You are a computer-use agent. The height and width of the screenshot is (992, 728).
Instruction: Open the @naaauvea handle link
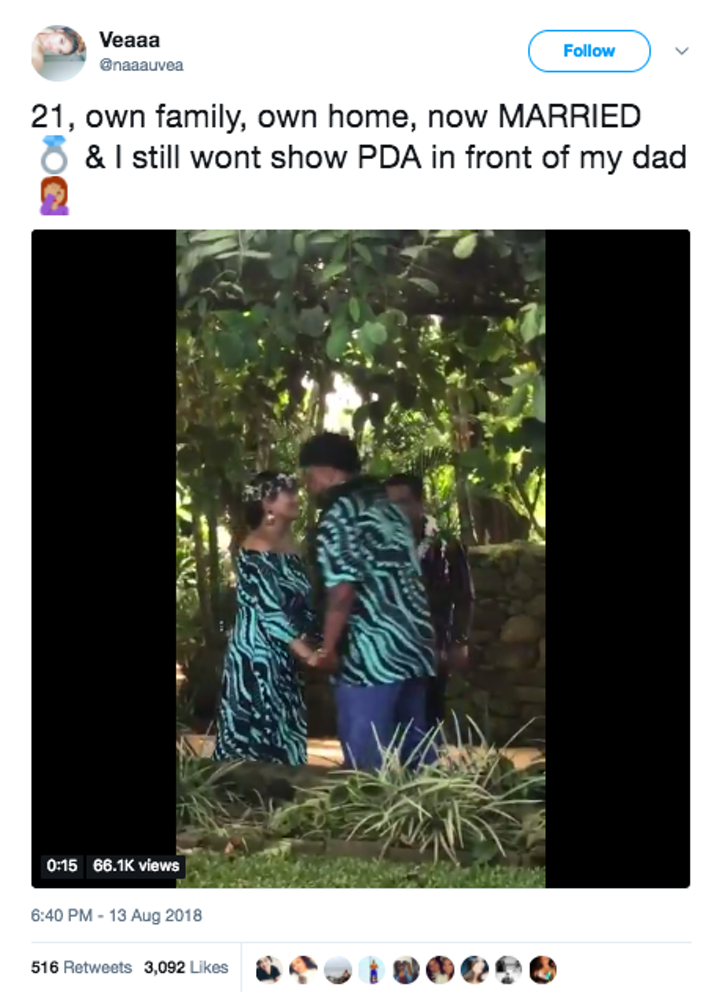(x=141, y=65)
